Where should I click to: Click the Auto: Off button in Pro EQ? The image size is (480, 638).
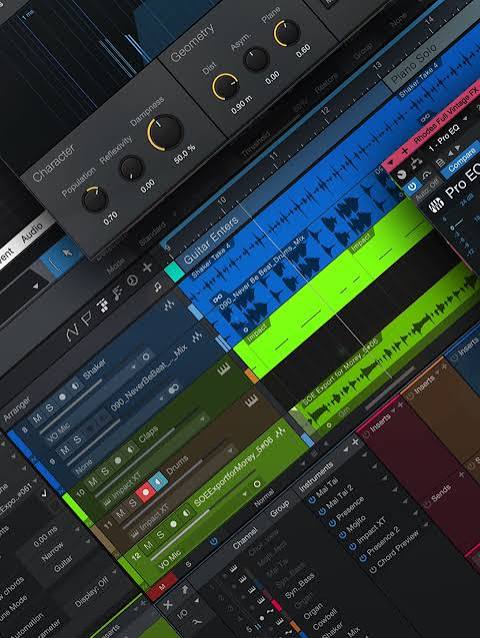coord(429,188)
